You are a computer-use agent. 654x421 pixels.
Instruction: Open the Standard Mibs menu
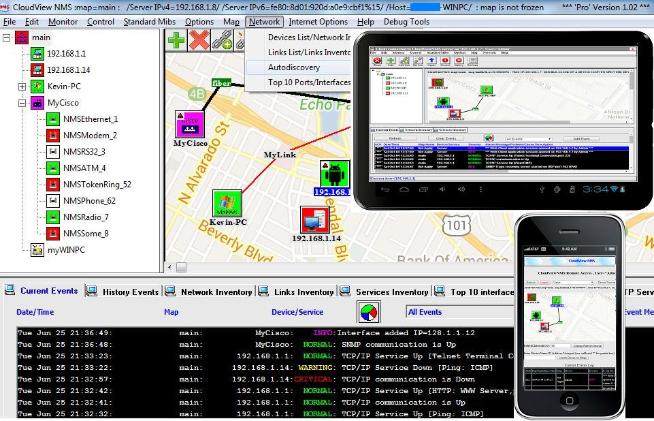[x=149, y=22]
